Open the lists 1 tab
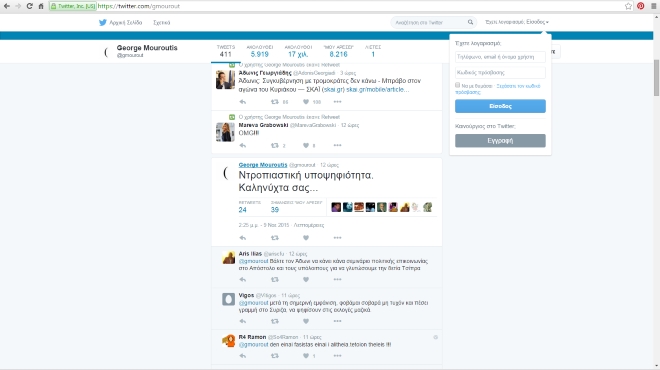660x370 pixels. 373,51
